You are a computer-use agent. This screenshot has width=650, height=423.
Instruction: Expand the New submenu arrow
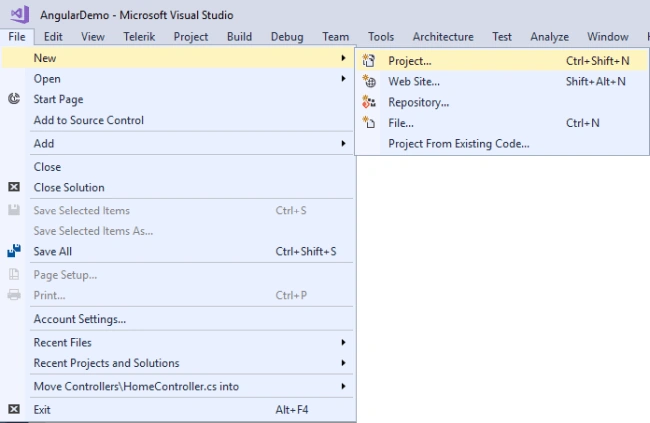[343, 58]
